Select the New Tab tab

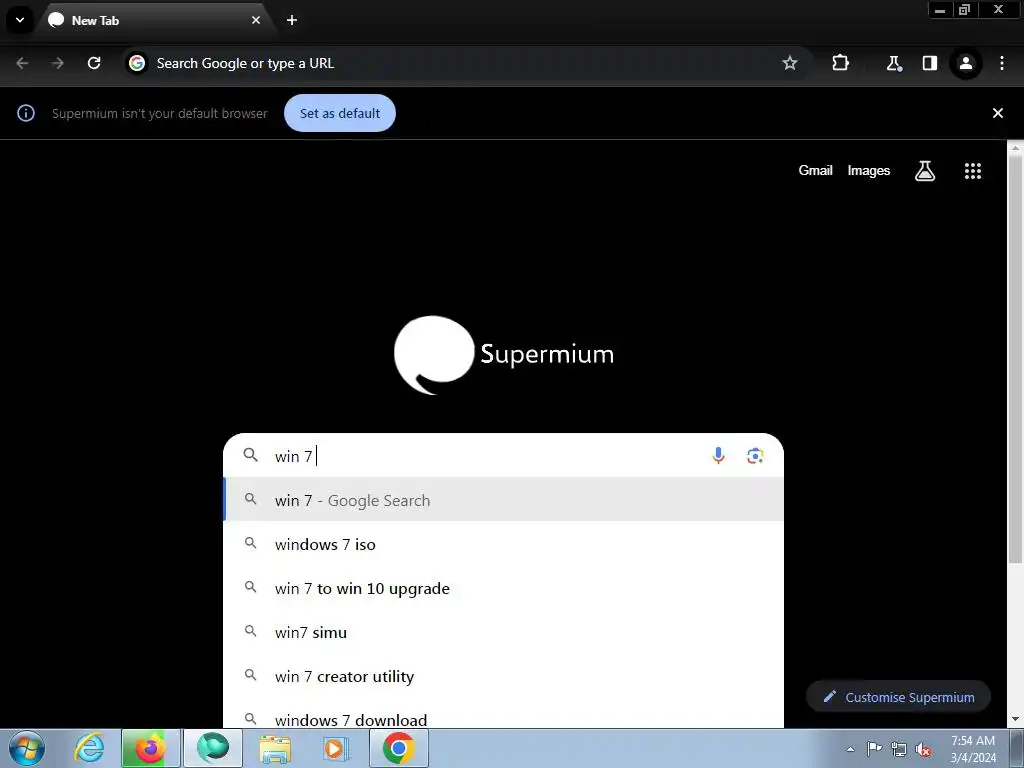(x=155, y=20)
